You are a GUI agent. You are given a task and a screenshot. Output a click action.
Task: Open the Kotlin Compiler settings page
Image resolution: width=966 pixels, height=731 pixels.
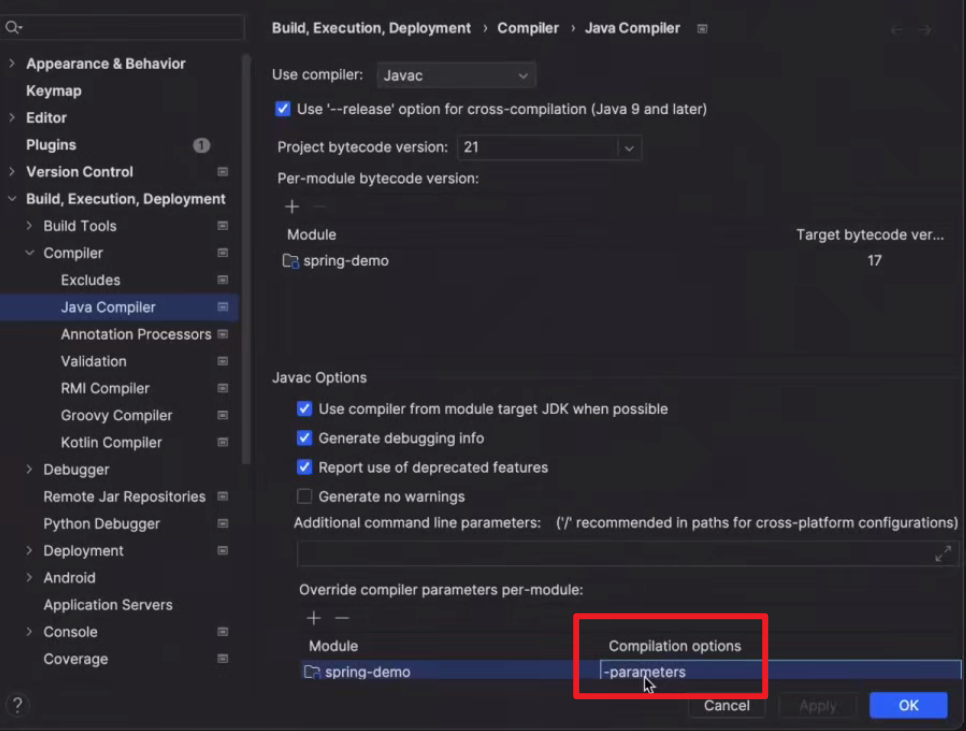(111, 442)
